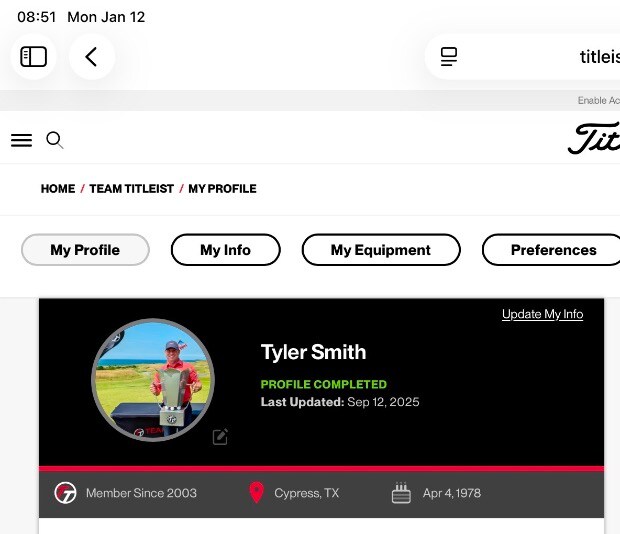Click the Team Titleist member badge icon
Image resolution: width=620 pixels, height=534 pixels.
66,493
